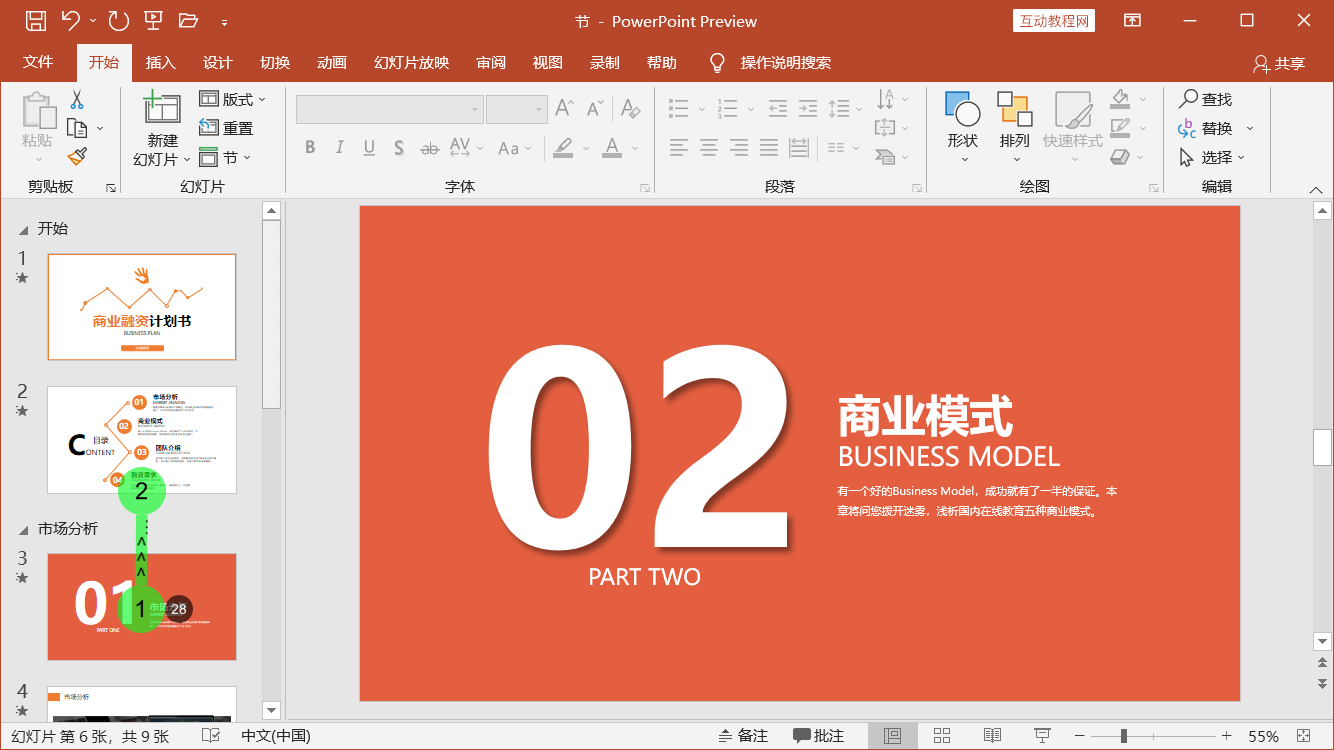Open the font color dropdown arrow
The image size is (1334, 750).
click(x=636, y=148)
